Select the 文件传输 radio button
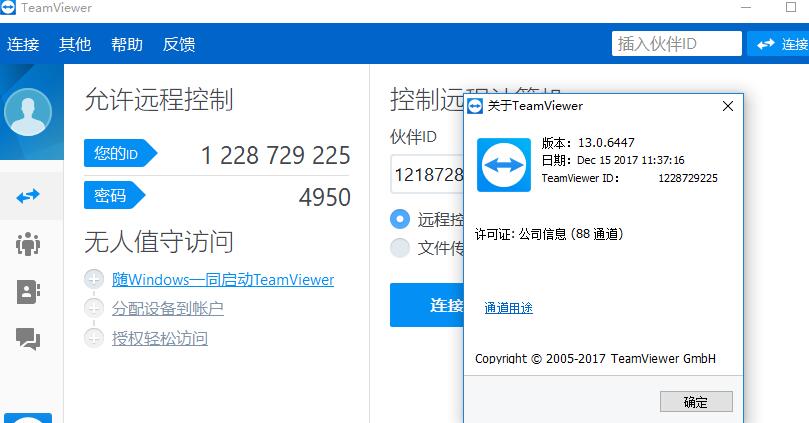Screen dimensions: 809x423 tap(400, 248)
